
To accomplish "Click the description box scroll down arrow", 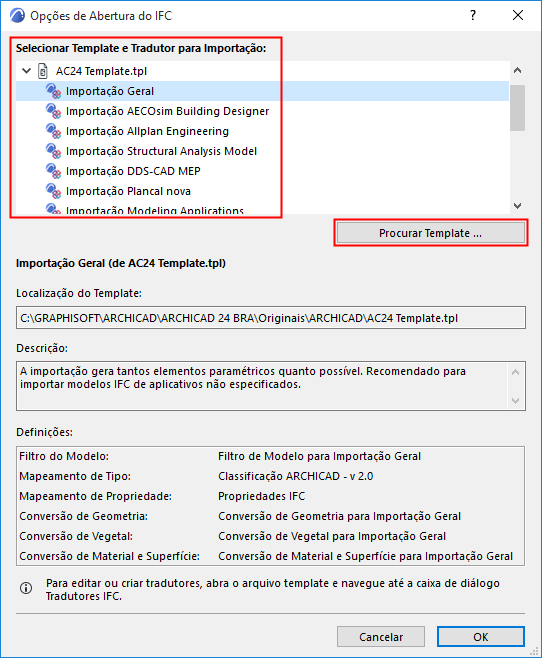I will click(516, 401).
